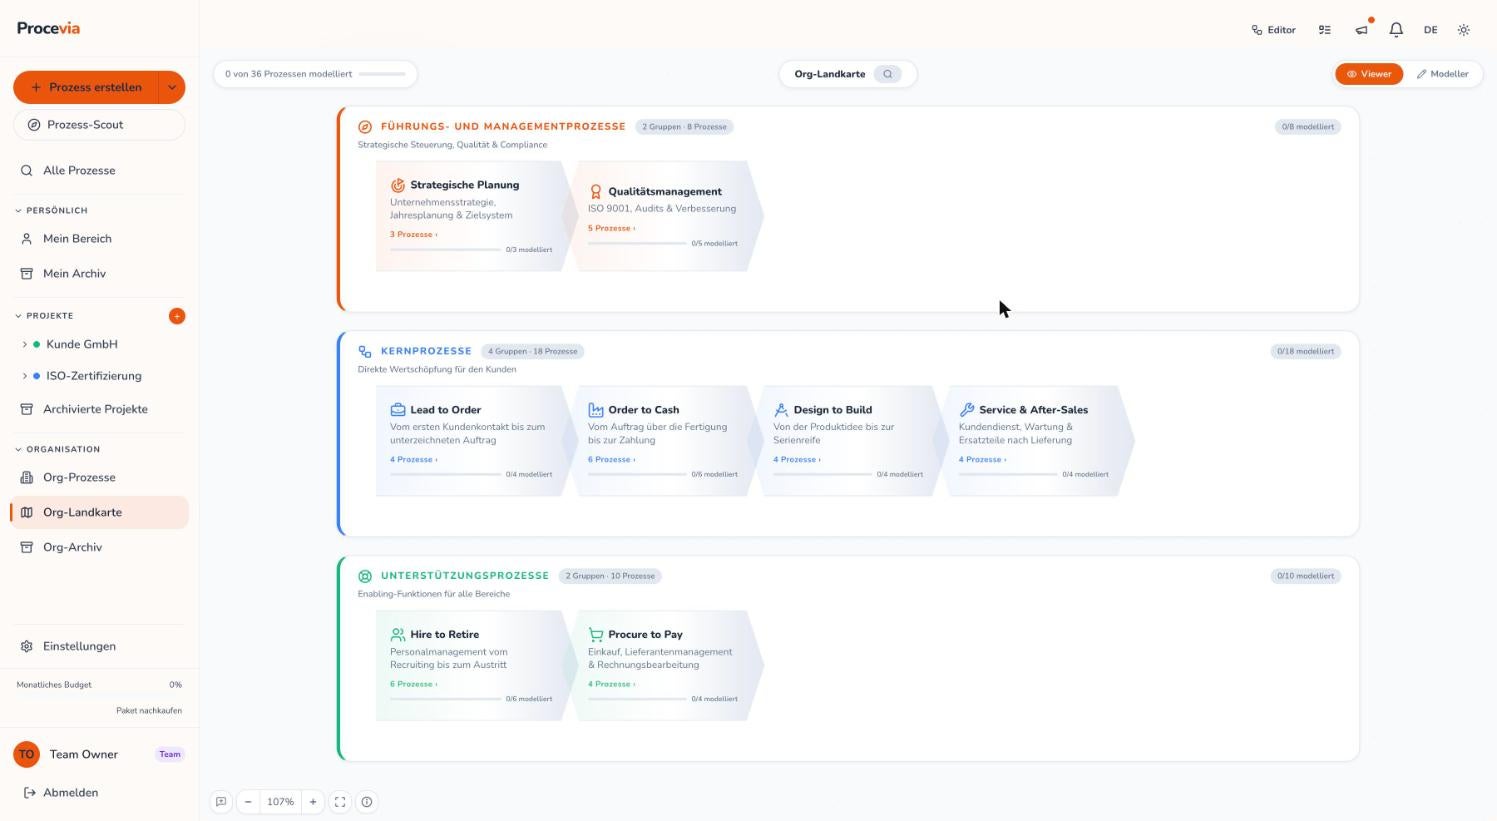Click the Lead to Order briefcase icon
The height and width of the screenshot is (821, 1497).
tap(398, 410)
